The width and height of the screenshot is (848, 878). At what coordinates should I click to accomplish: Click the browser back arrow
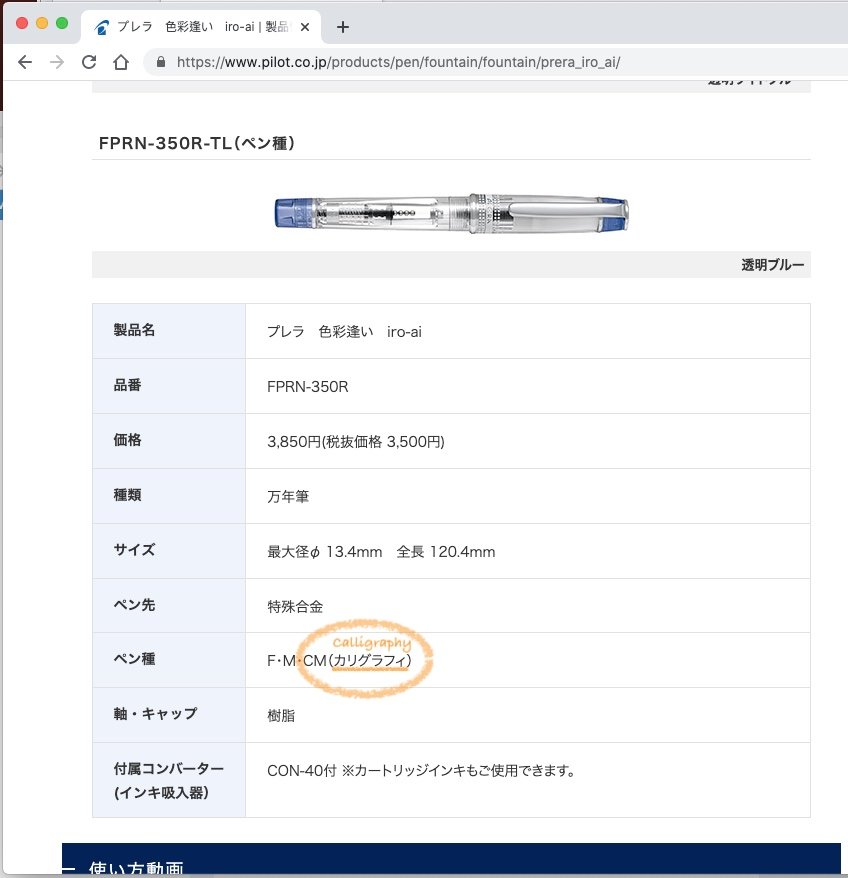pyautogui.click(x=25, y=62)
